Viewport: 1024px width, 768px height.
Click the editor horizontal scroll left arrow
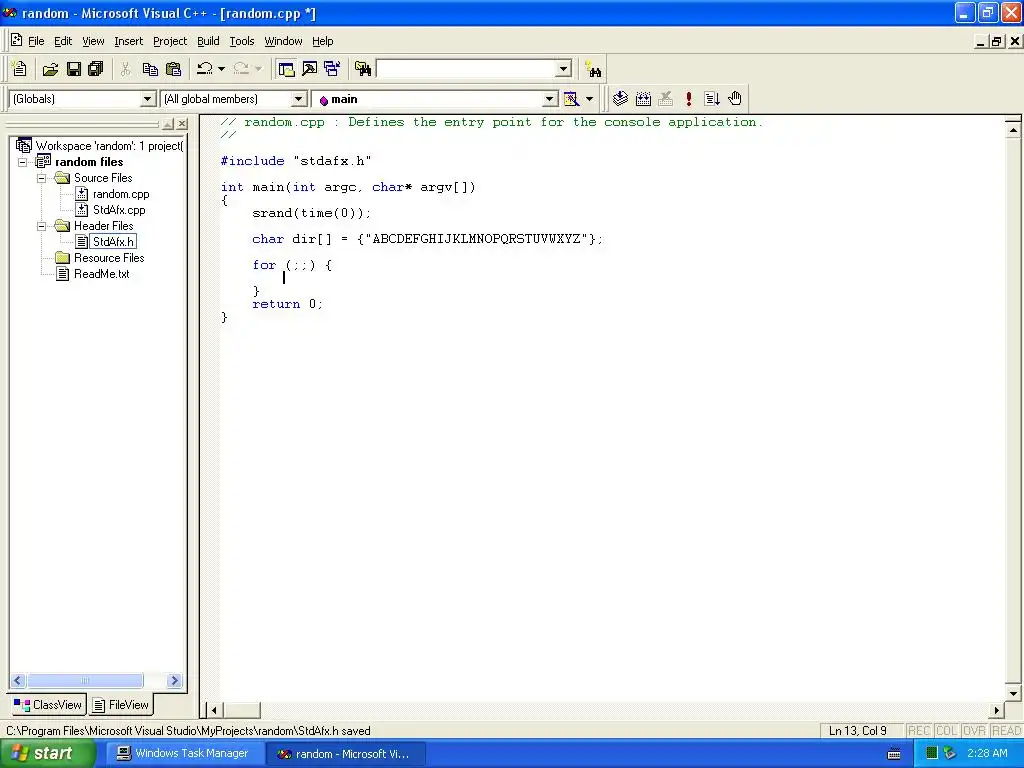pyautogui.click(x=214, y=710)
